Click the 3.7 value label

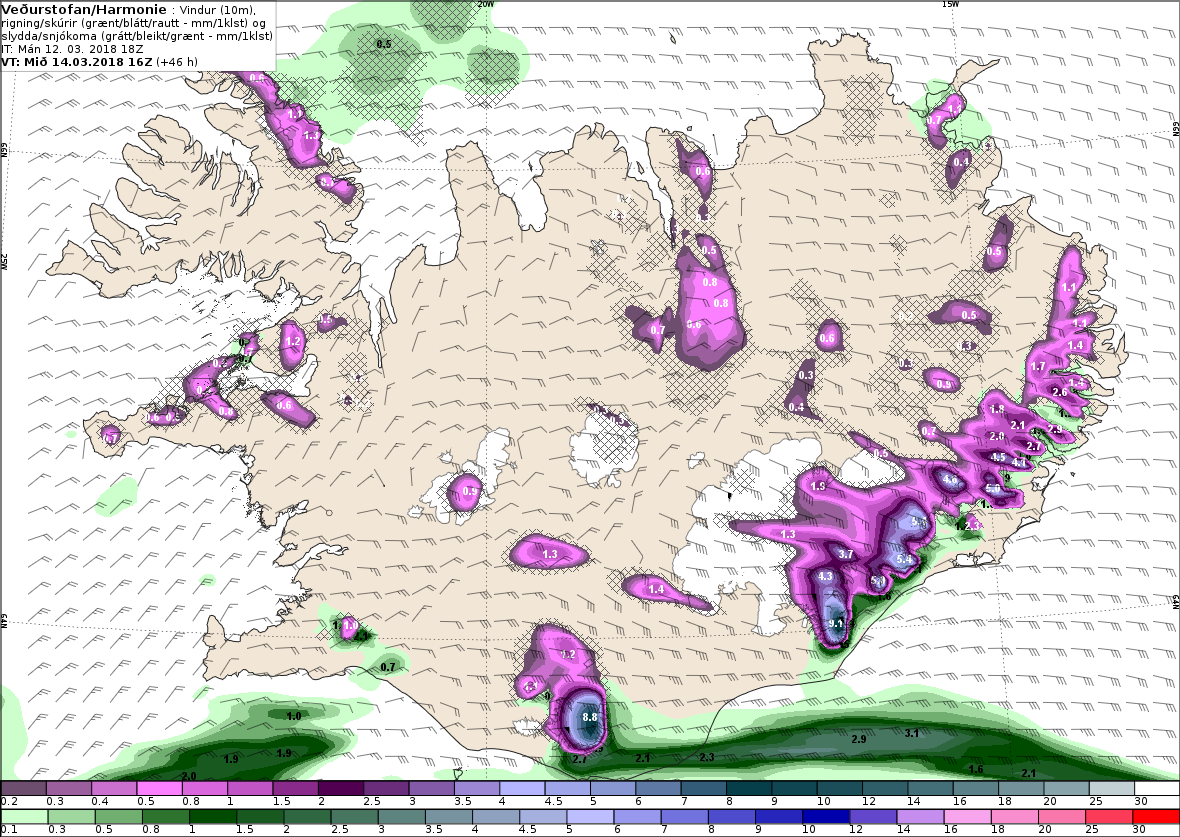(845, 554)
